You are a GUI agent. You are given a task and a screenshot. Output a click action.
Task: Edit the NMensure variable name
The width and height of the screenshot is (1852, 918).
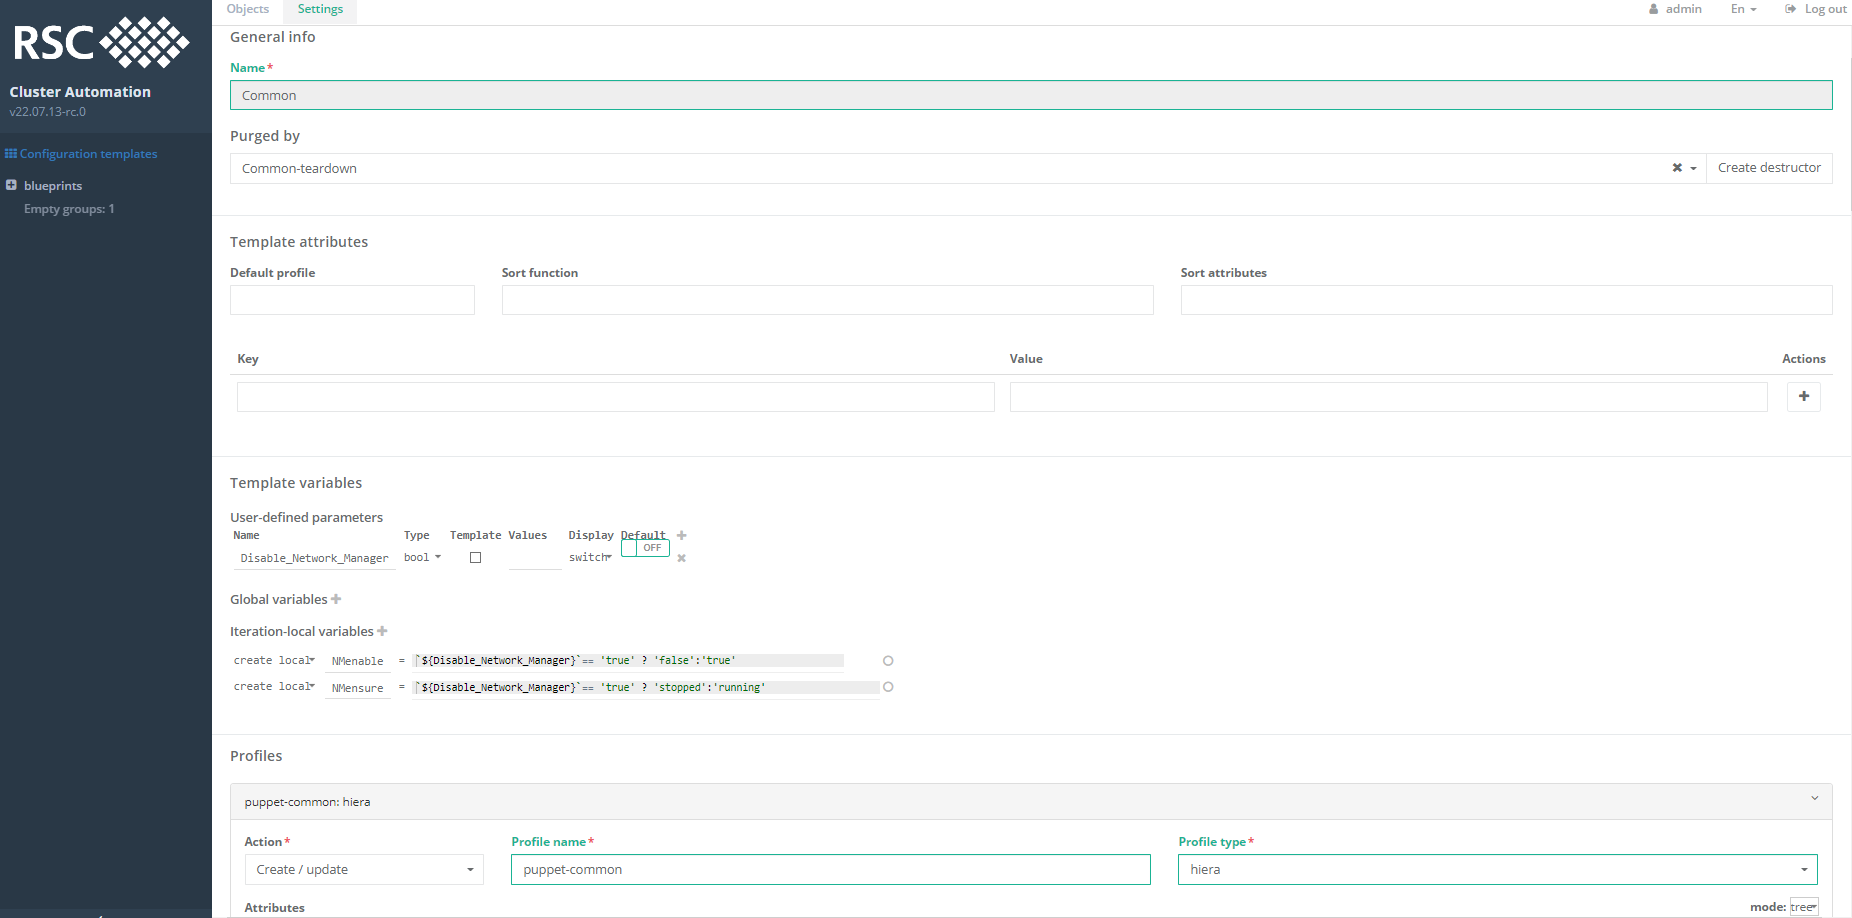point(358,688)
